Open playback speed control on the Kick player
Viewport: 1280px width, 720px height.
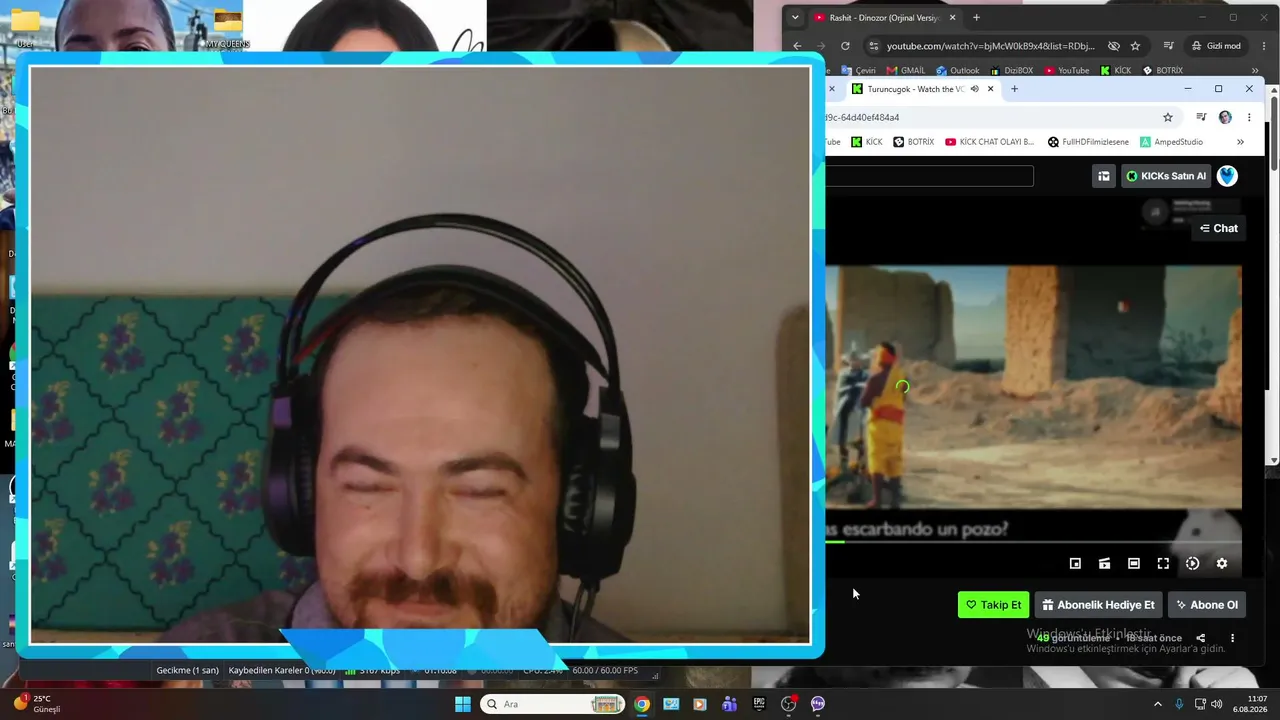(x=1192, y=563)
